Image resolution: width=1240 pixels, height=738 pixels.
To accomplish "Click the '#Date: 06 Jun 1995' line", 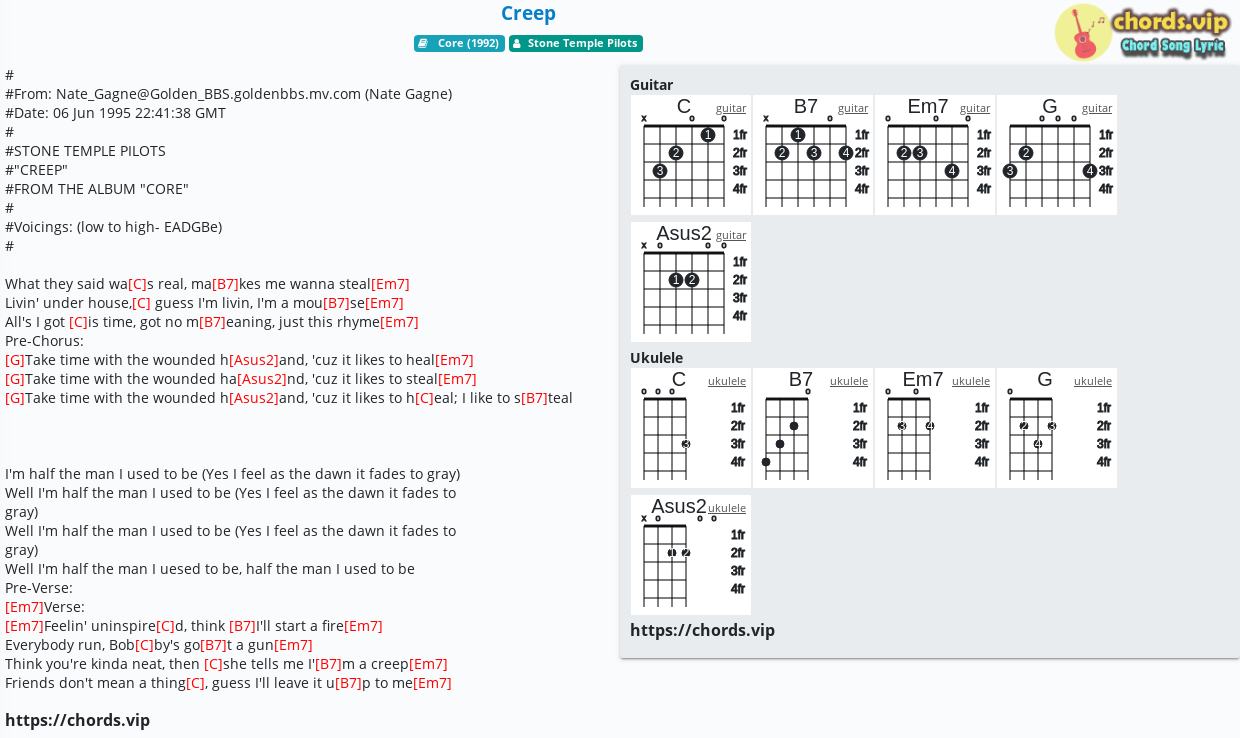I will point(115,113).
